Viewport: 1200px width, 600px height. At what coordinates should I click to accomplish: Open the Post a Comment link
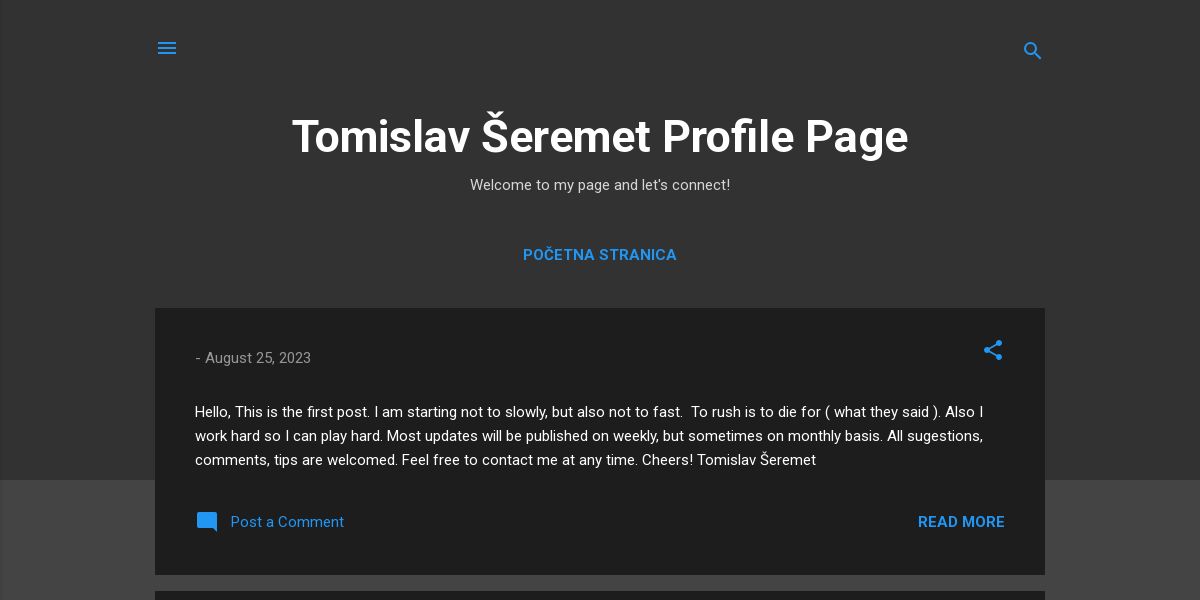click(x=287, y=522)
